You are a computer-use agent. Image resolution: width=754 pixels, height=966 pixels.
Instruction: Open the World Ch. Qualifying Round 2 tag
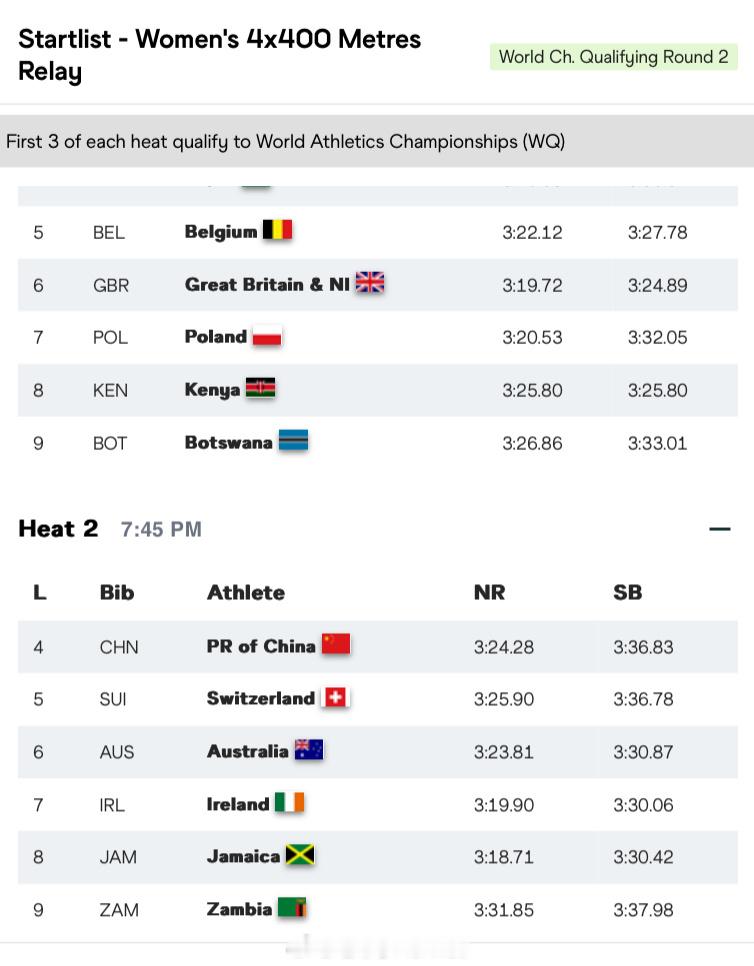click(614, 57)
